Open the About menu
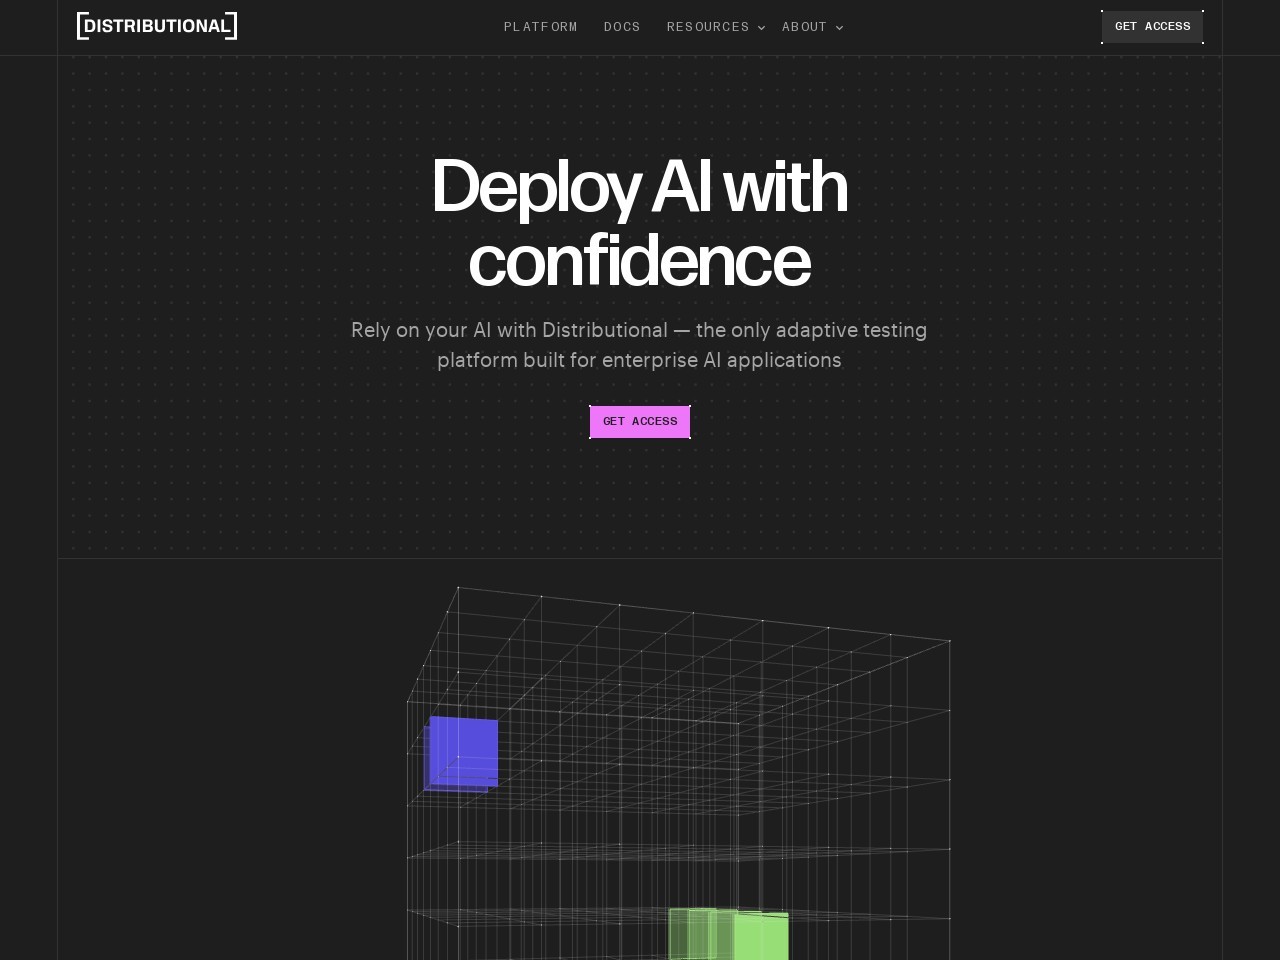The image size is (1280, 960). tap(804, 27)
